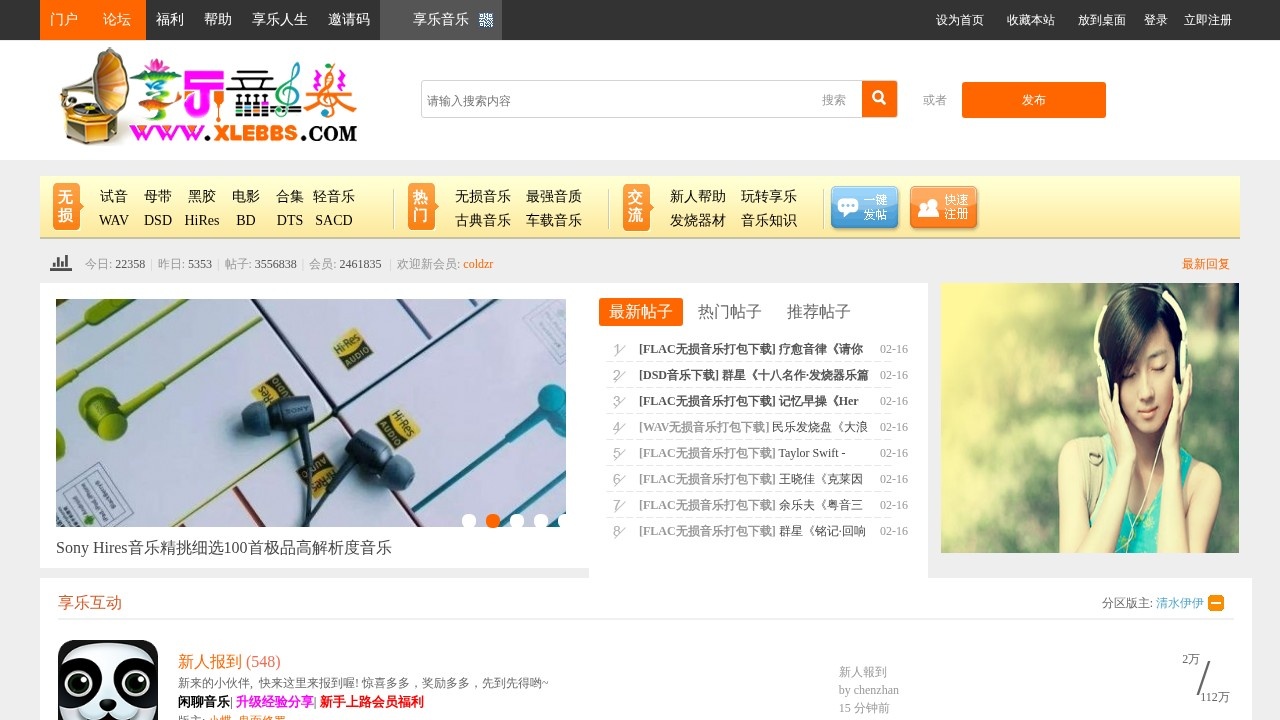
Task: Click the panda forum icon for 新人报到
Action: point(108,682)
